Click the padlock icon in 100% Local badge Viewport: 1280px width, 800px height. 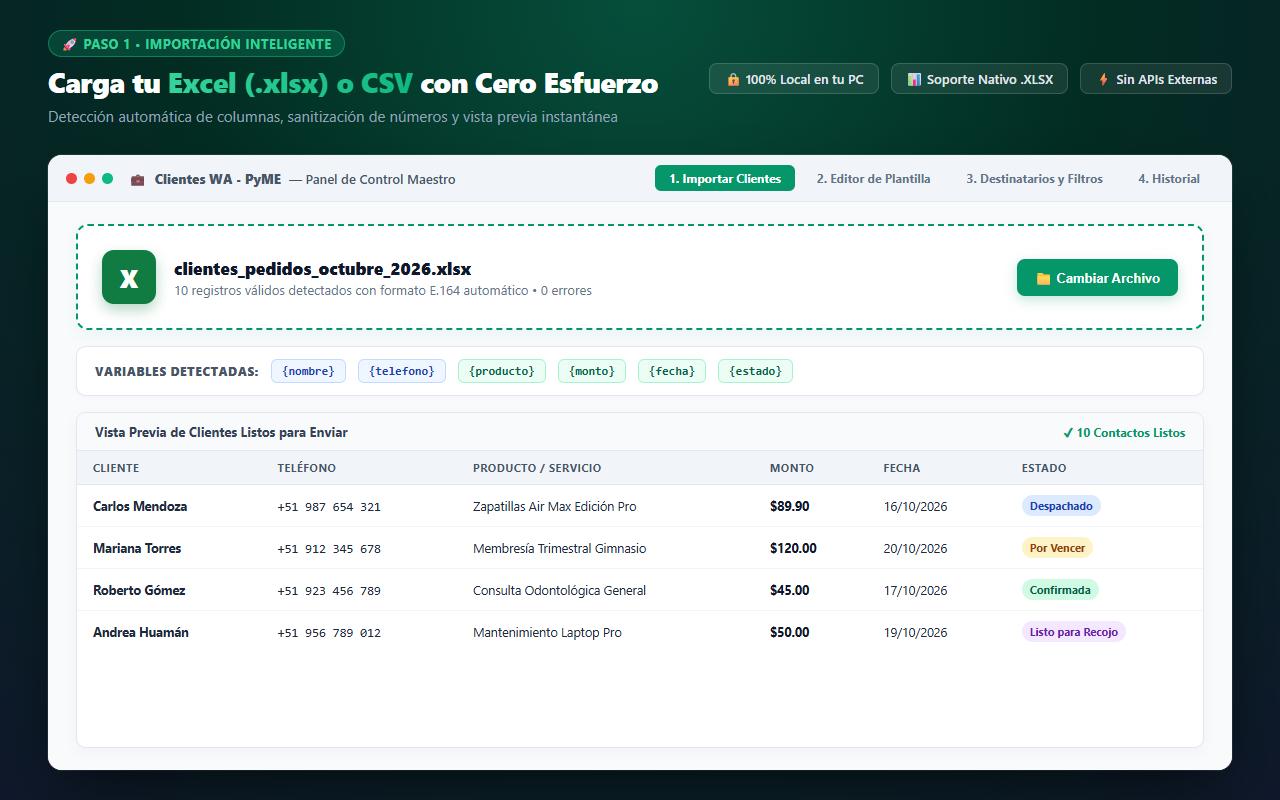coord(733,79)
